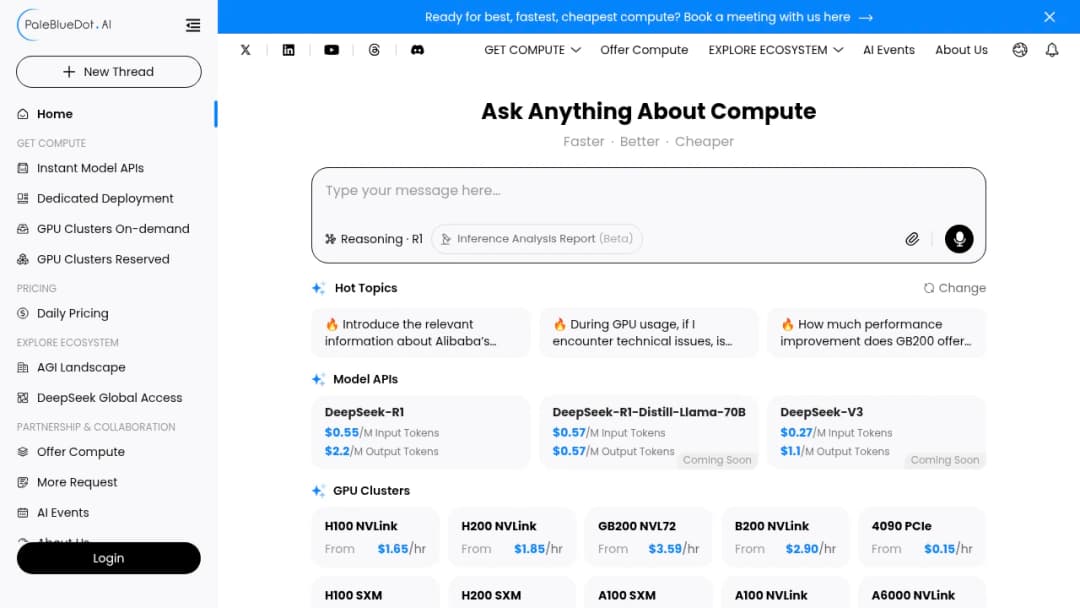Collapse the sidebar with the menu icon
The width and height of the screenshot is (1080, 608).
[193, 25]
